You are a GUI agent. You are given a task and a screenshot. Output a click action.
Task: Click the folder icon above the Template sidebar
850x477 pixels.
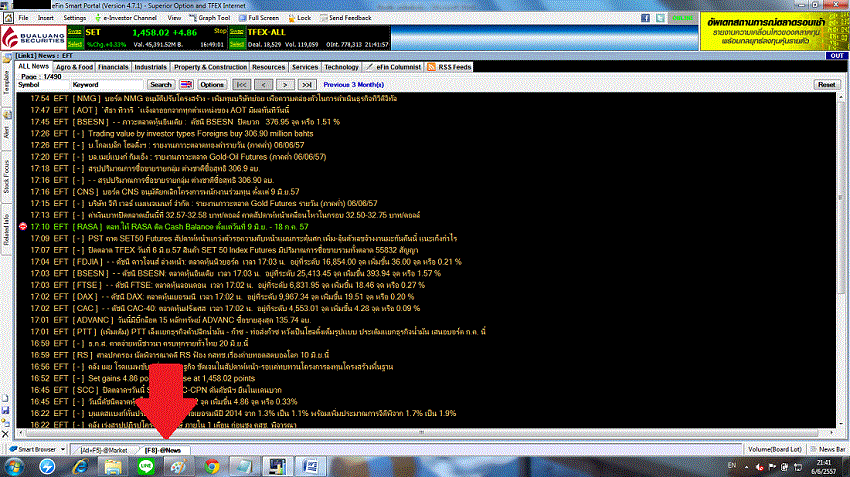(7, 58)
